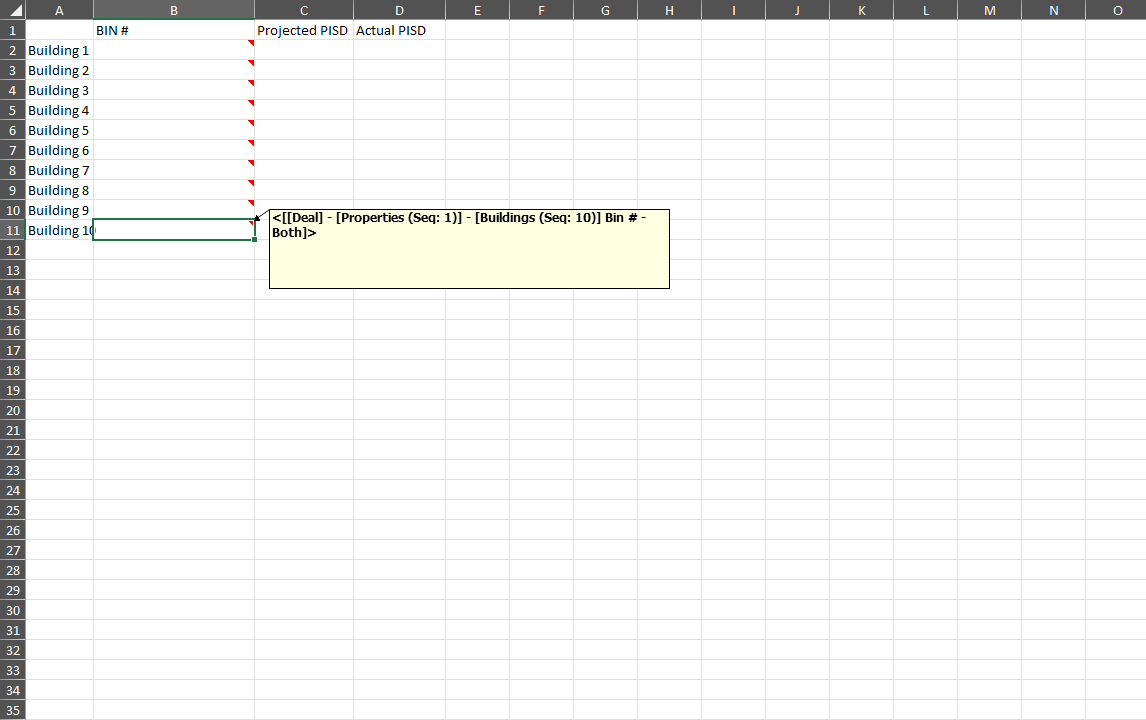This screenshot has width=1146, height=720.
Task: Select column C header
Action: tap(304, 10)
